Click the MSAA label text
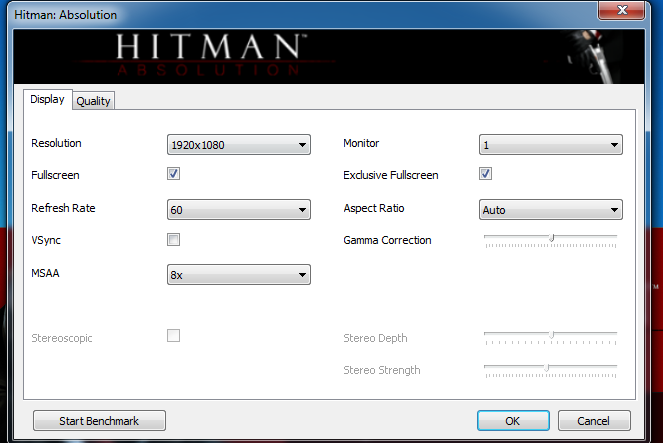 pos(45,273)
